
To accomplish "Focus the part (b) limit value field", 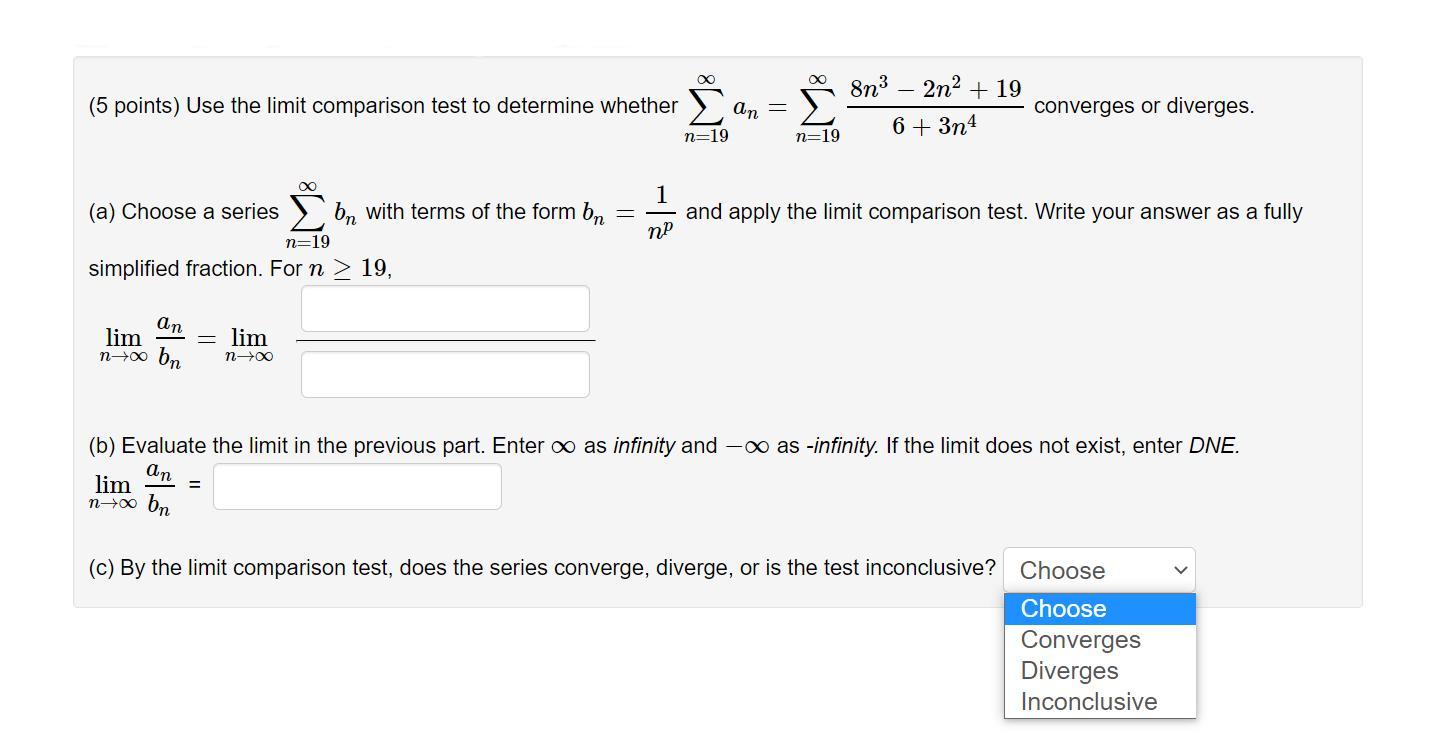I will [x=357, y=486].
